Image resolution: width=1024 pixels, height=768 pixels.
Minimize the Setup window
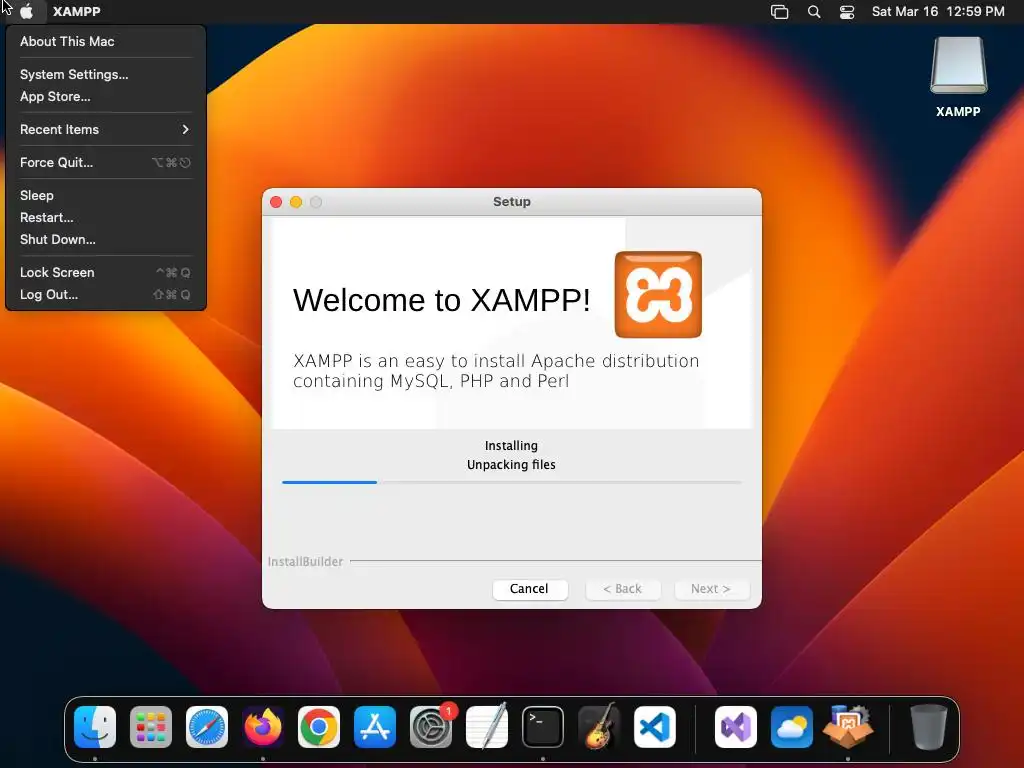(296, 202)
